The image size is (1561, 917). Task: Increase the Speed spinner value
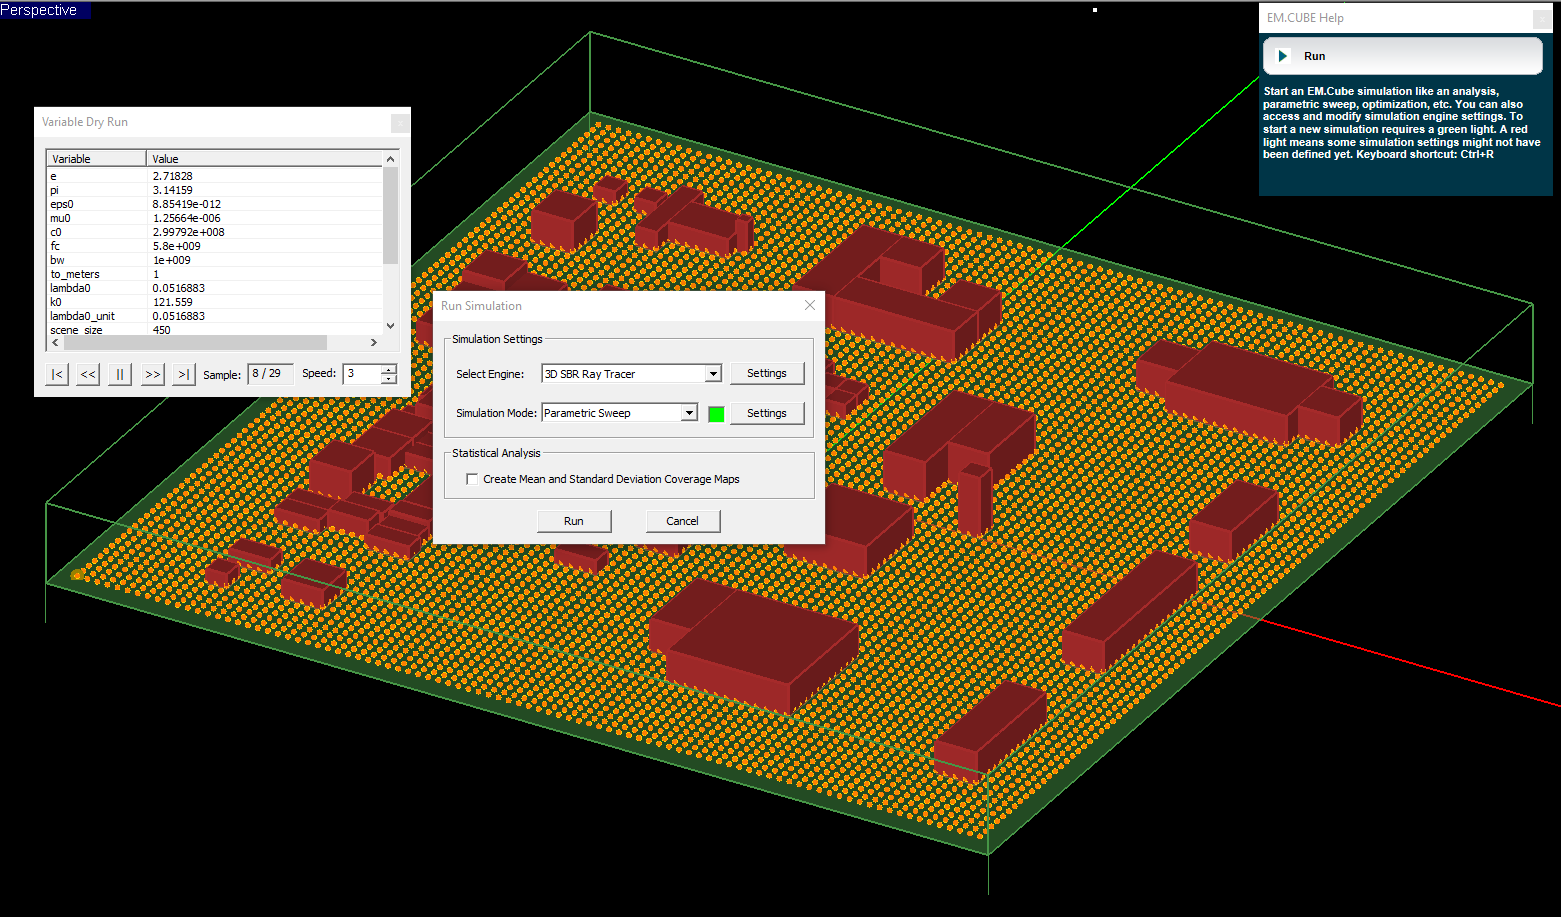389,369
